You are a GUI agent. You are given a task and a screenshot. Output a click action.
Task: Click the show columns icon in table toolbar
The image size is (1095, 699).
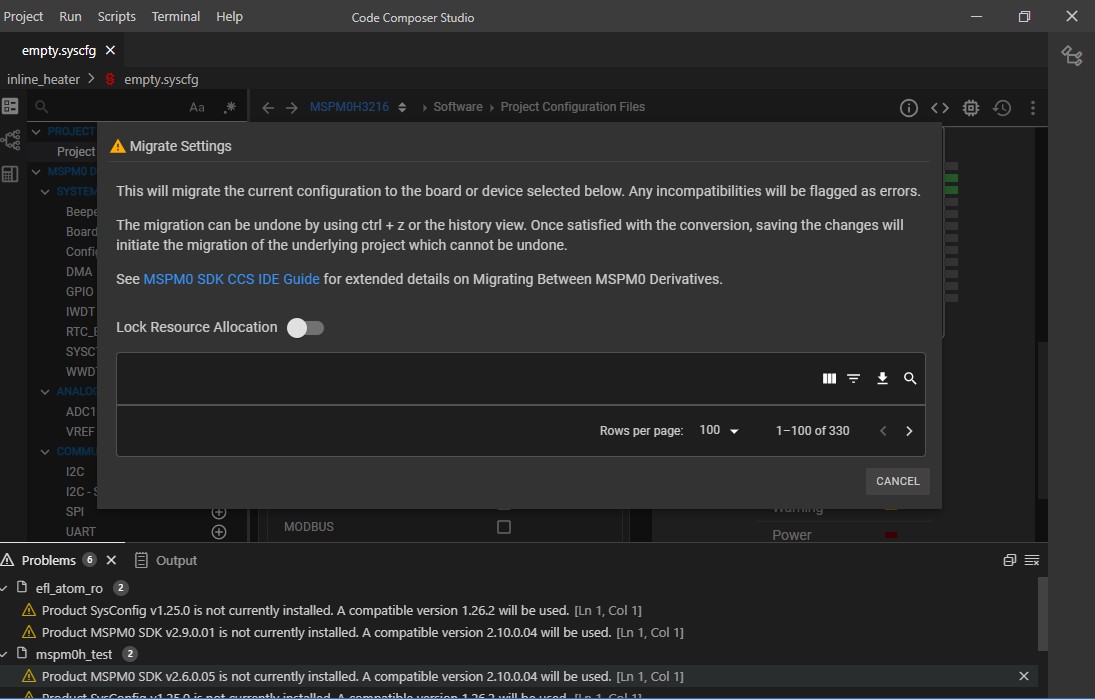pos(829,378)
